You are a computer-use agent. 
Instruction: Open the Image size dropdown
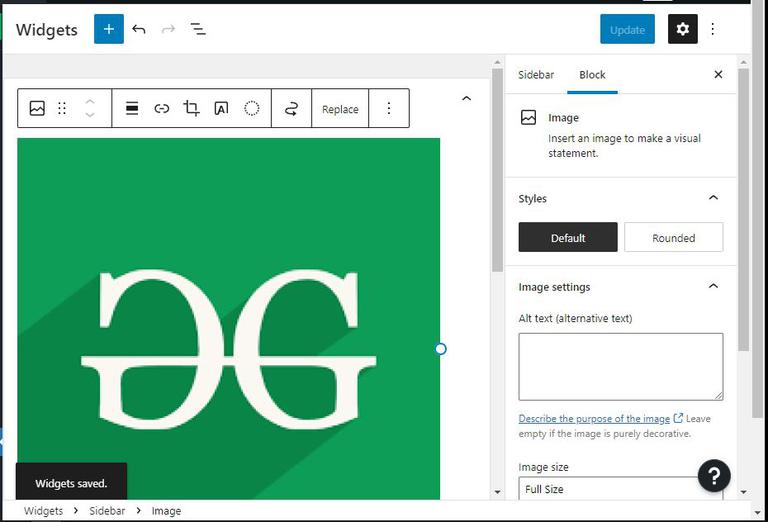click(621, 488)
